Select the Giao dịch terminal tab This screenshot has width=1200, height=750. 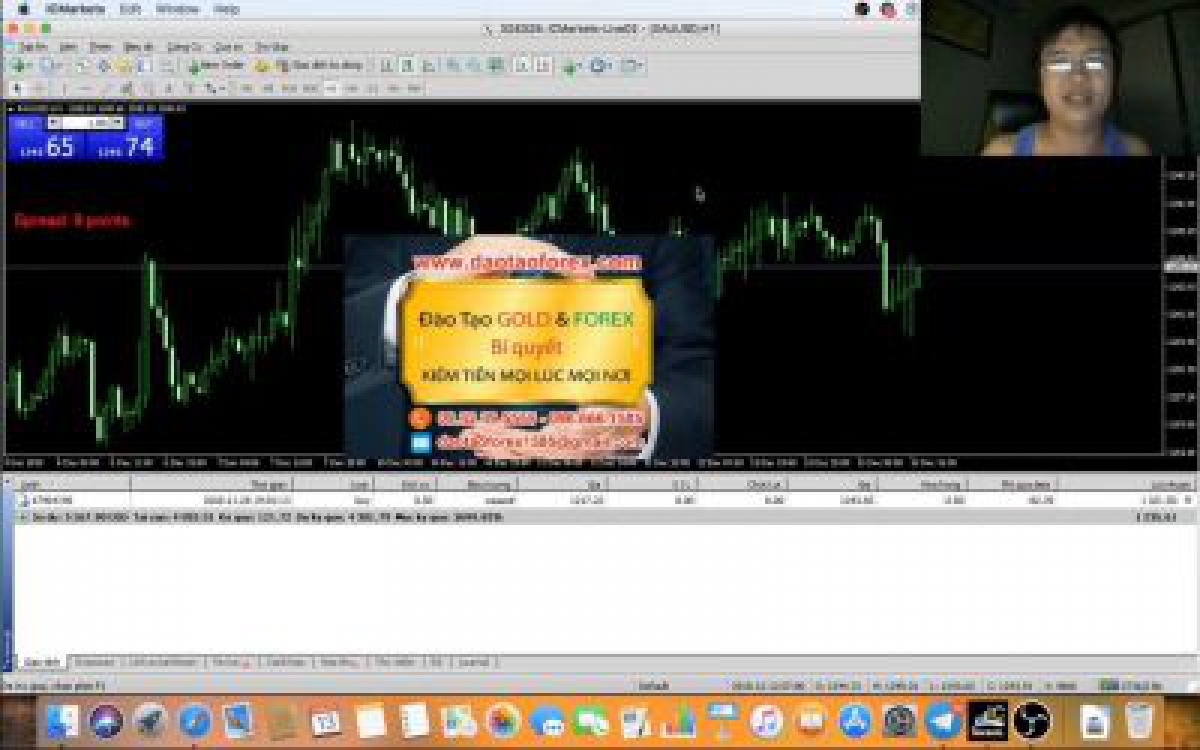tap(42, 662)
